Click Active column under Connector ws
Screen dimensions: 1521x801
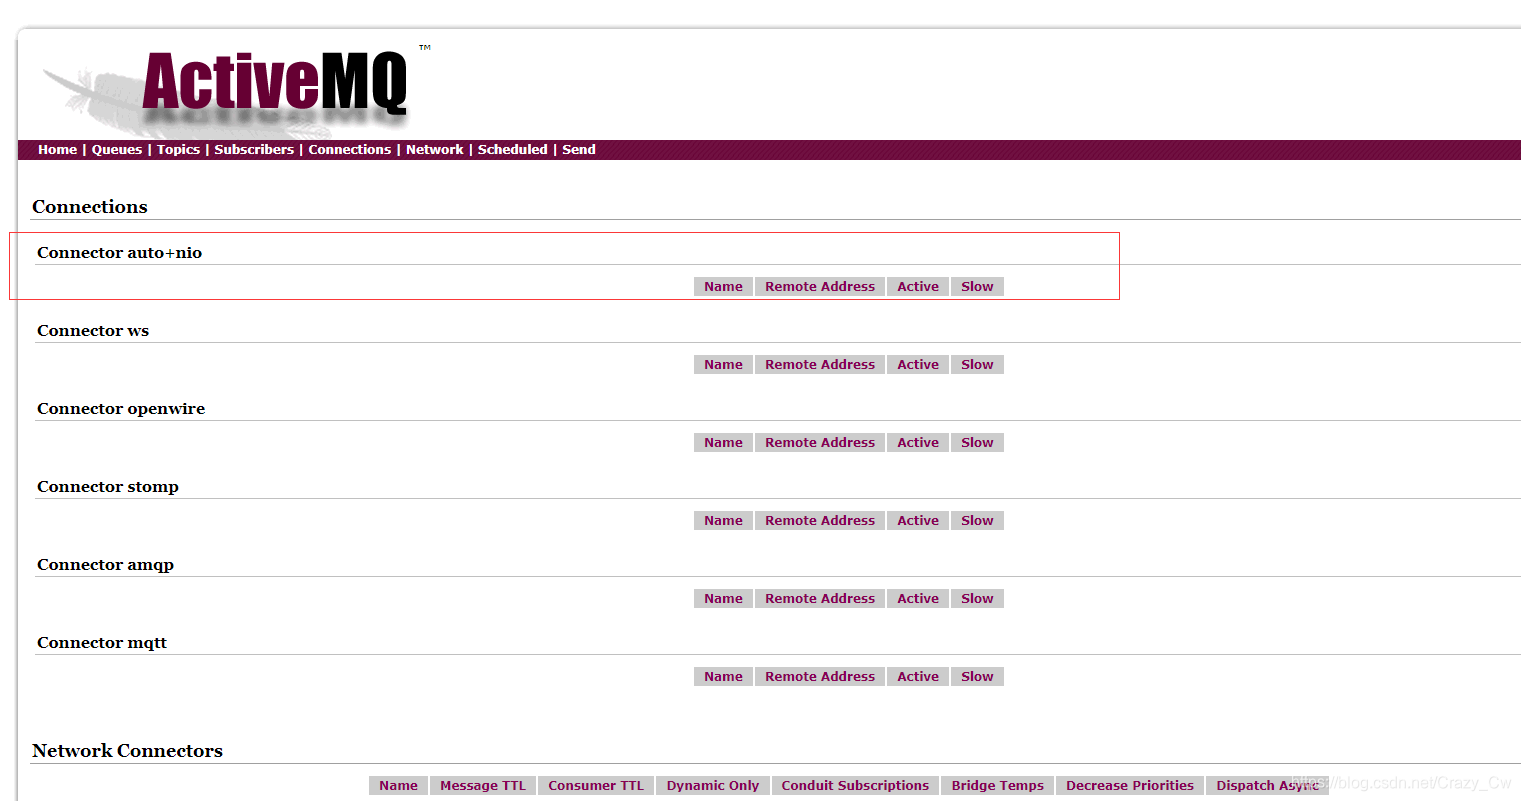click(x=918, y=364)
